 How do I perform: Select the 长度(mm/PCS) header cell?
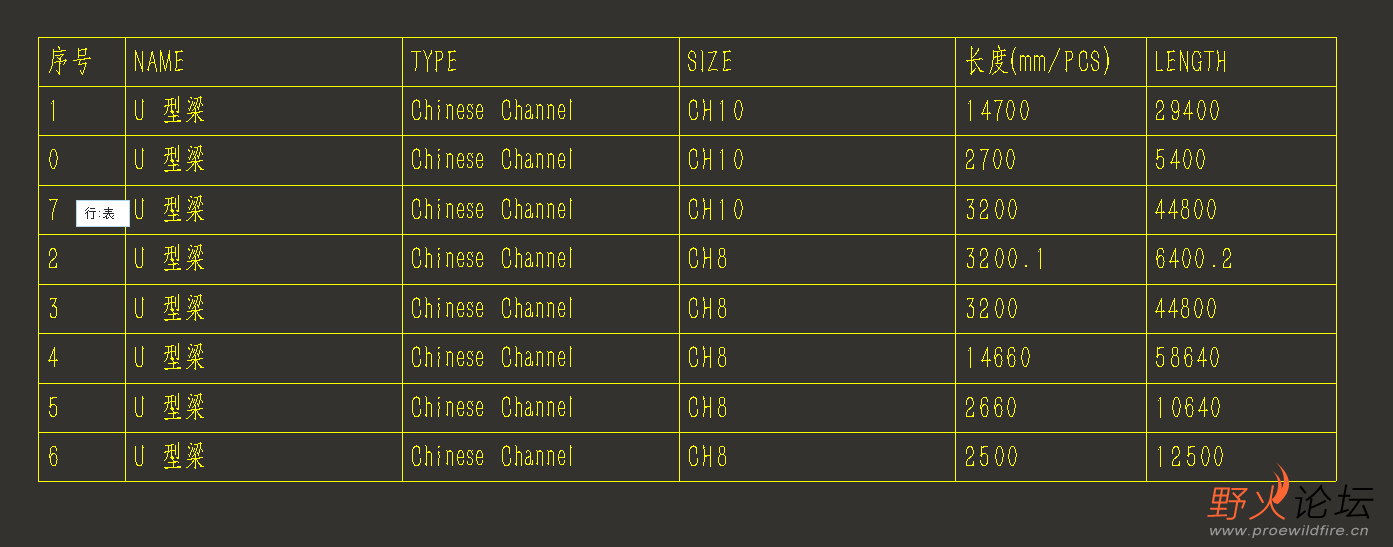tap(1051, 62)
